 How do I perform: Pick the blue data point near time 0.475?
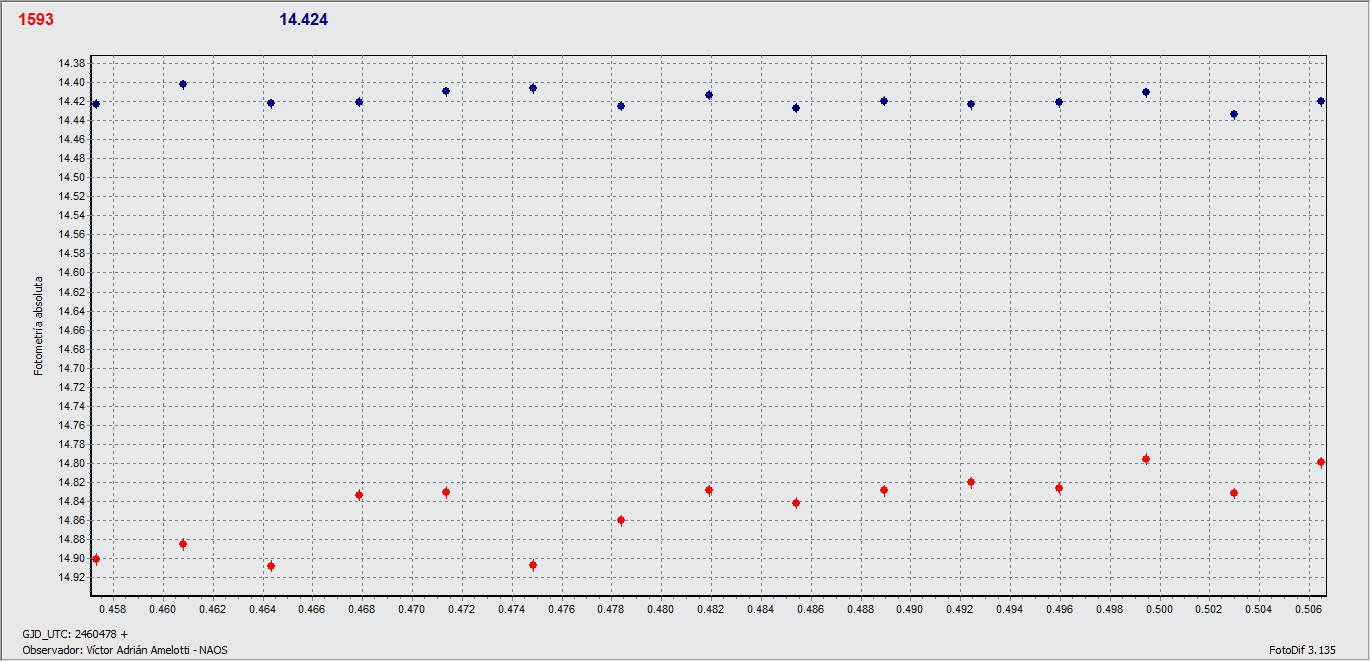pyautogui.click(x=533, y=88)
